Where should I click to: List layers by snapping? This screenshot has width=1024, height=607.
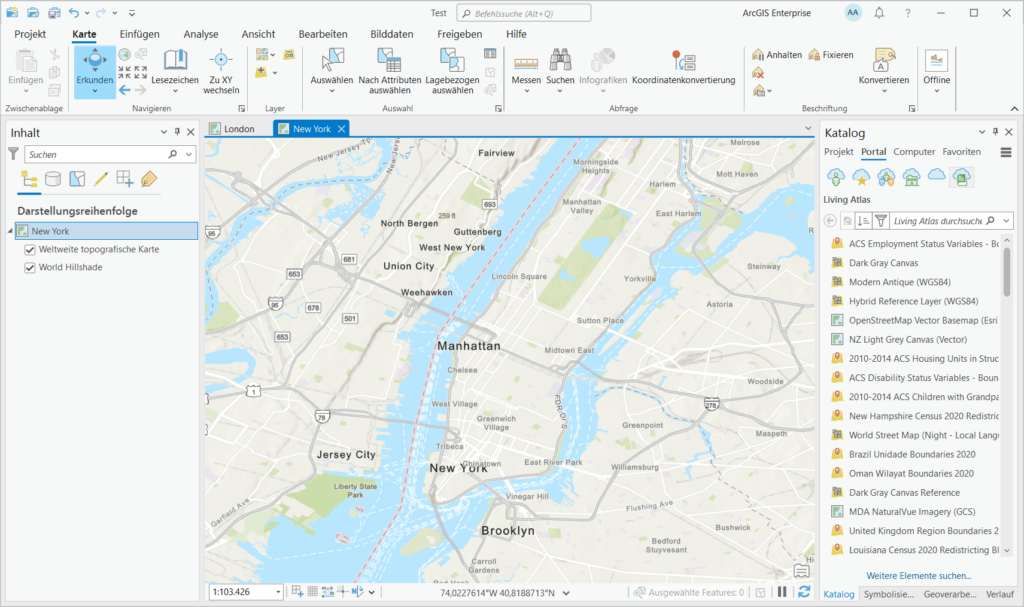[125, 179]
